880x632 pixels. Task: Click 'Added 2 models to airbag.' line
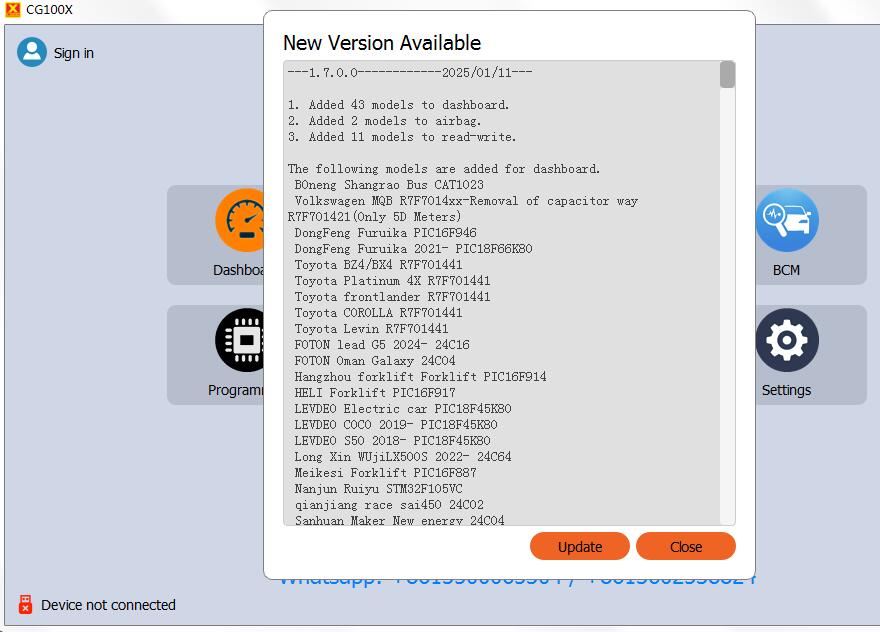point(384,121)
